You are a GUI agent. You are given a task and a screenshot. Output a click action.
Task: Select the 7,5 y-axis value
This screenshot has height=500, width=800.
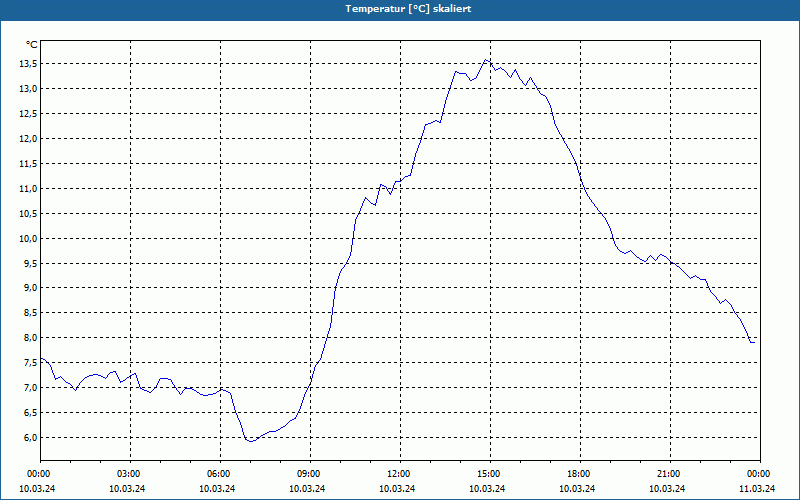point(31,363)
